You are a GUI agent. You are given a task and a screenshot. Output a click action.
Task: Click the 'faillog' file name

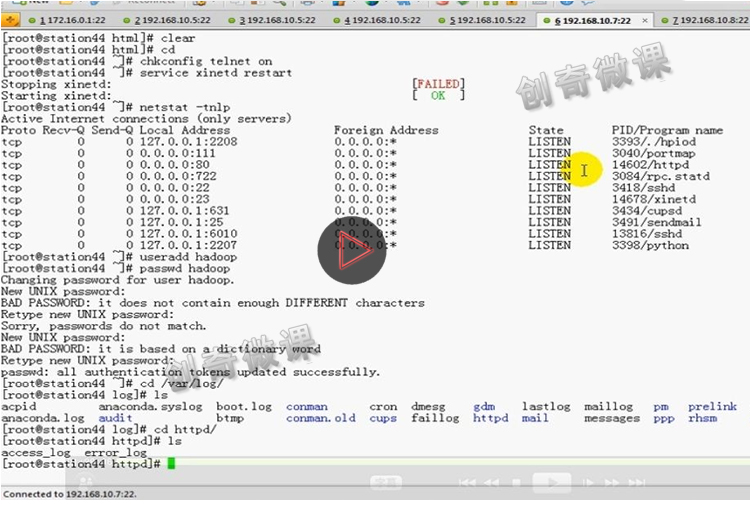point(435,418)
